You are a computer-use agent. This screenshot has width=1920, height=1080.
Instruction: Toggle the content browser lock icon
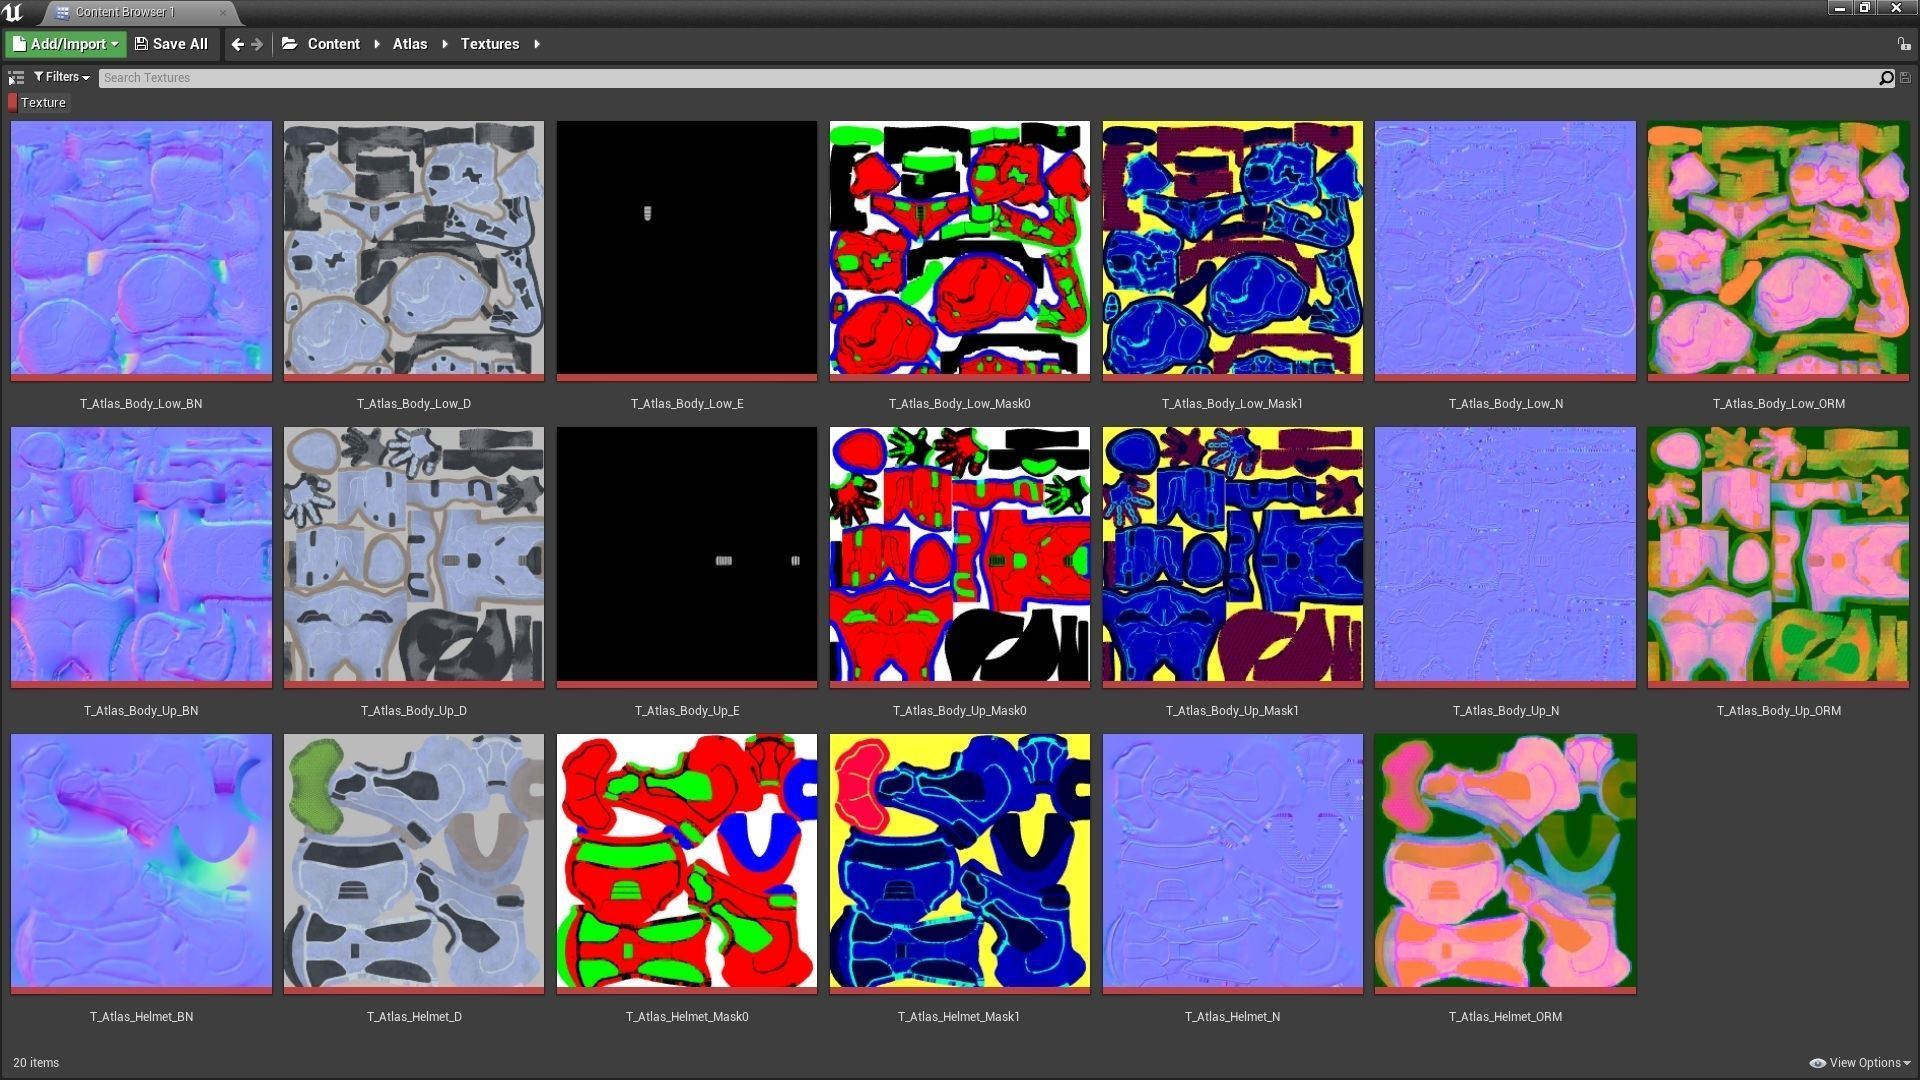tap(1903, 44)
